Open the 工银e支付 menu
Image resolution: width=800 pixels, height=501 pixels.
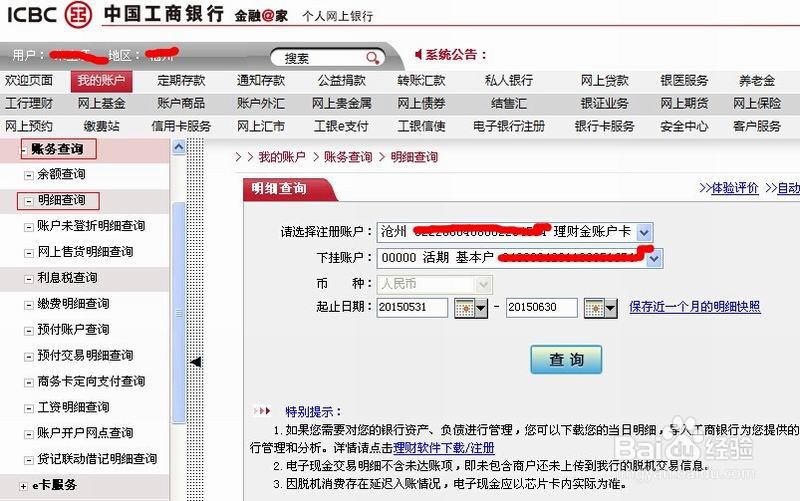pos(341,126)
